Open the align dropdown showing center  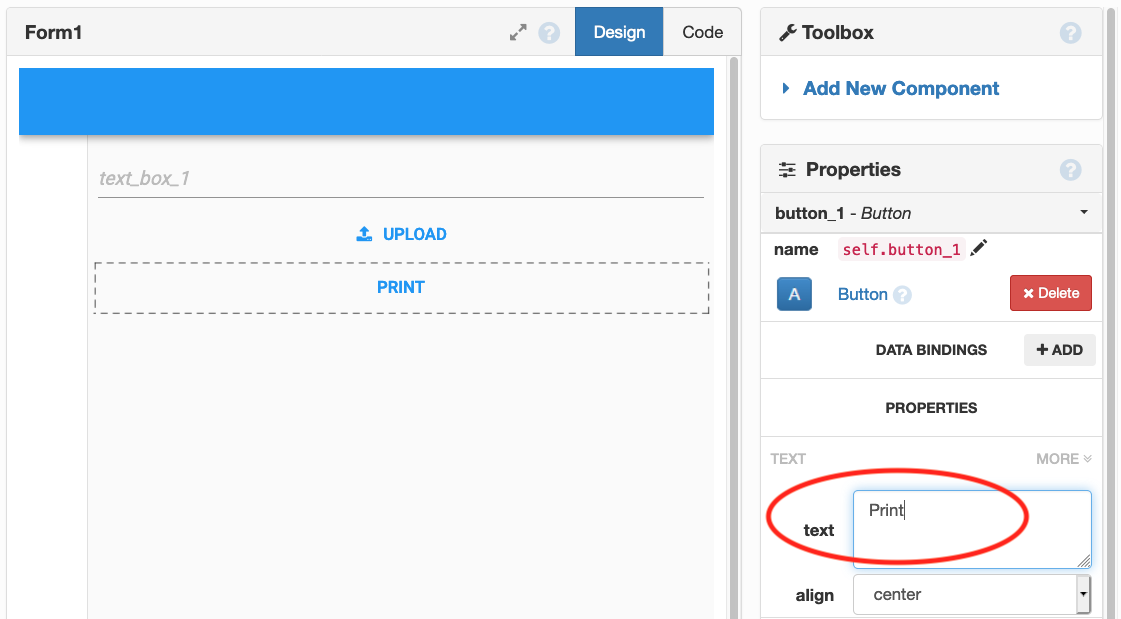pos(970,594)
